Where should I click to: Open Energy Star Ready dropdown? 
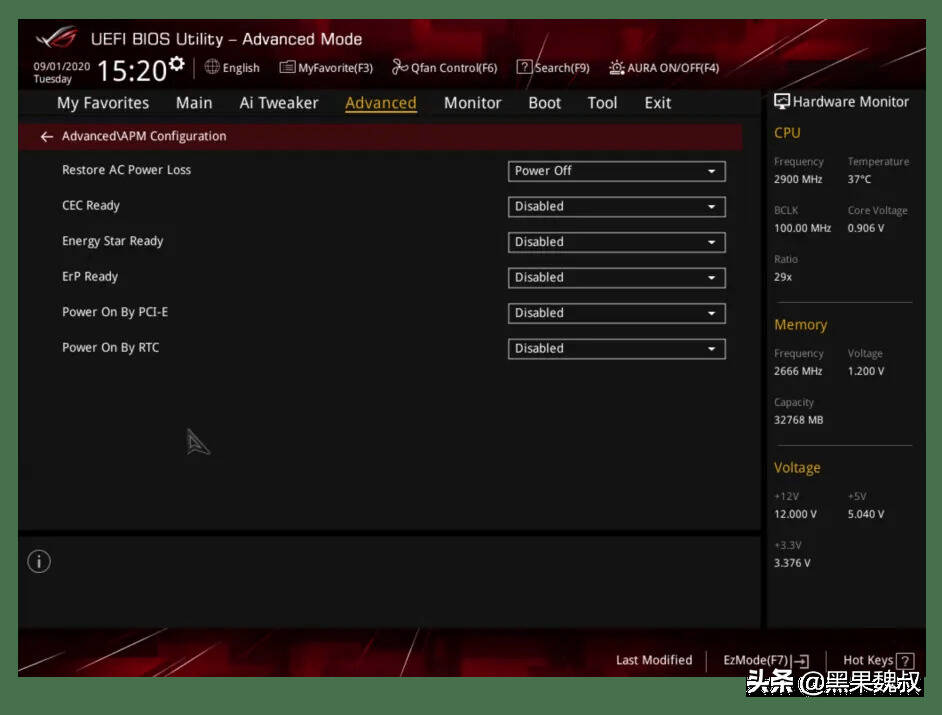[x=616, y=242]
